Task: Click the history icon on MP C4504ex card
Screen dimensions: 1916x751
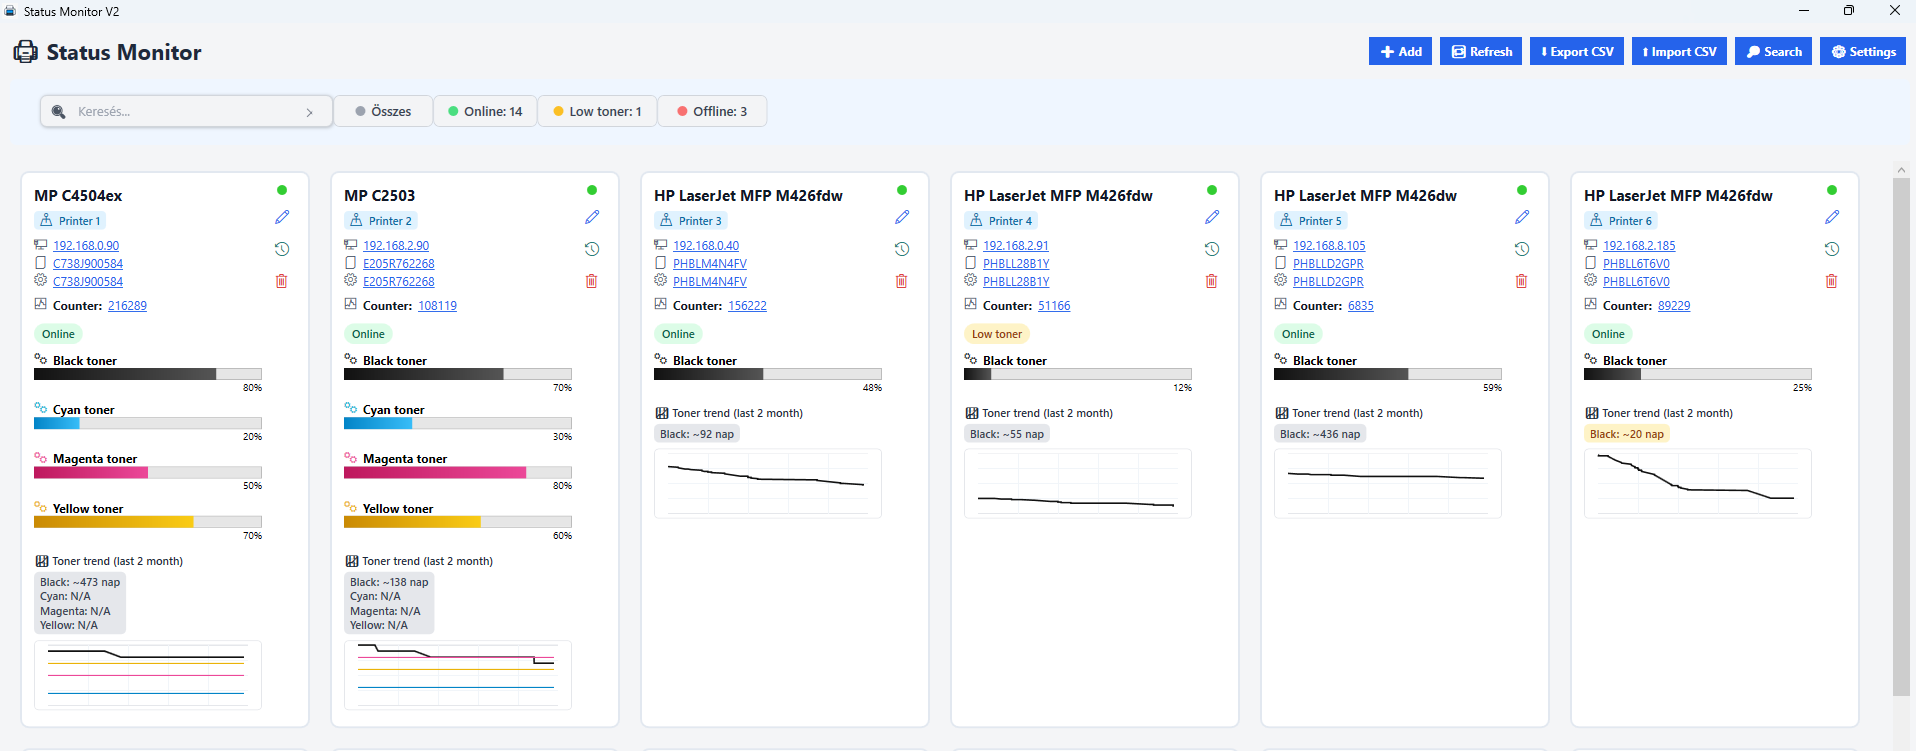Action: 282,249
